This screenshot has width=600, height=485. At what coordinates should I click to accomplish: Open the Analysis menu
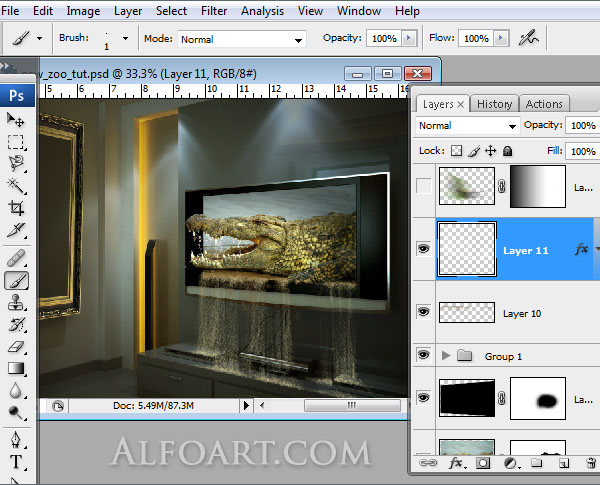262,11
